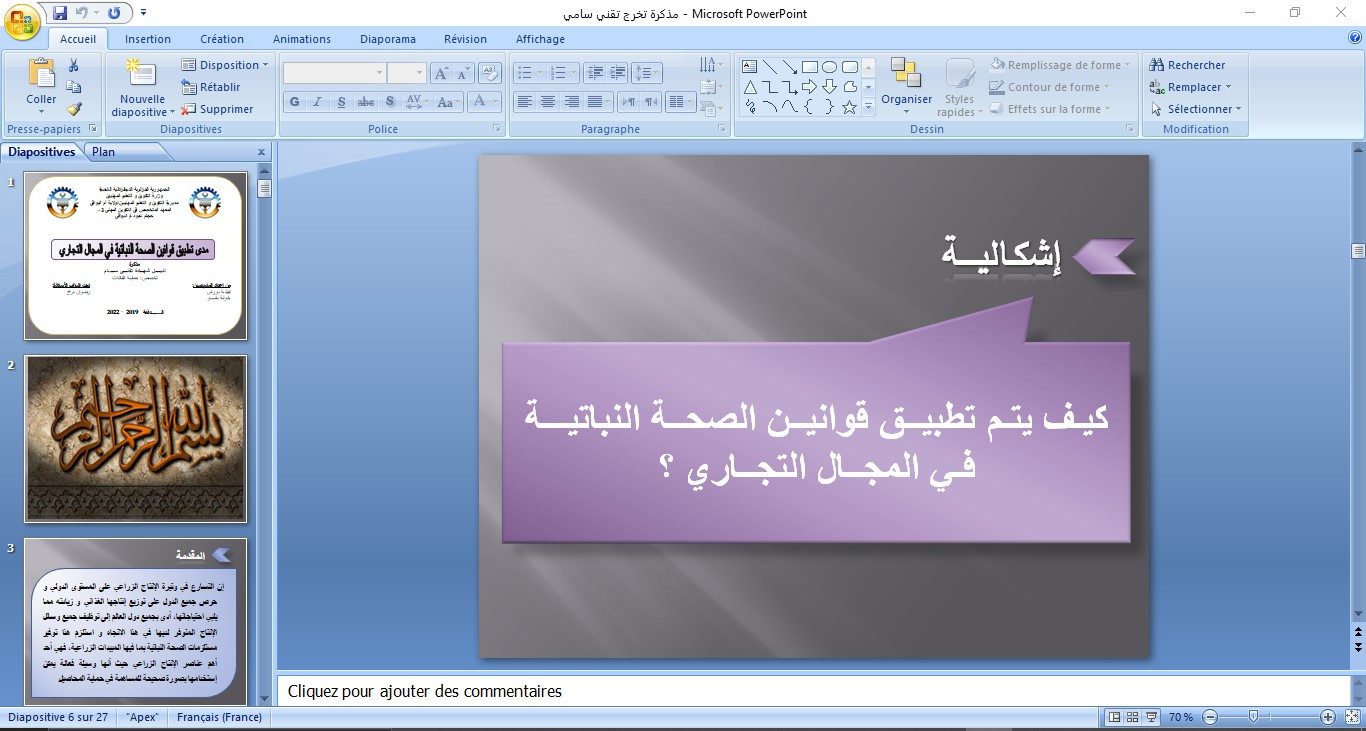The height and width of the screenshot is (731, 1366).
Task: Toggle numbered list formatting
Action: point(559,70)
